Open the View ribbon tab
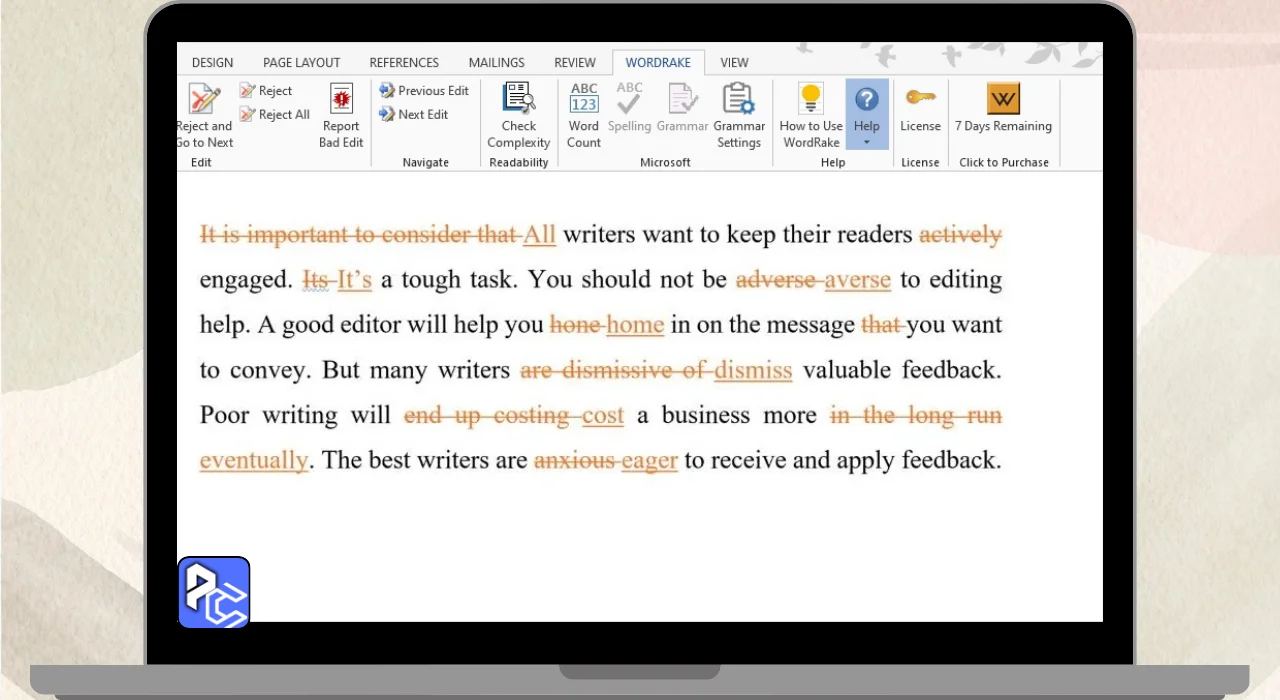Image resolution: width=1280 pixels, height=700 pixels. pyautogui.click(x=734, y=63)
